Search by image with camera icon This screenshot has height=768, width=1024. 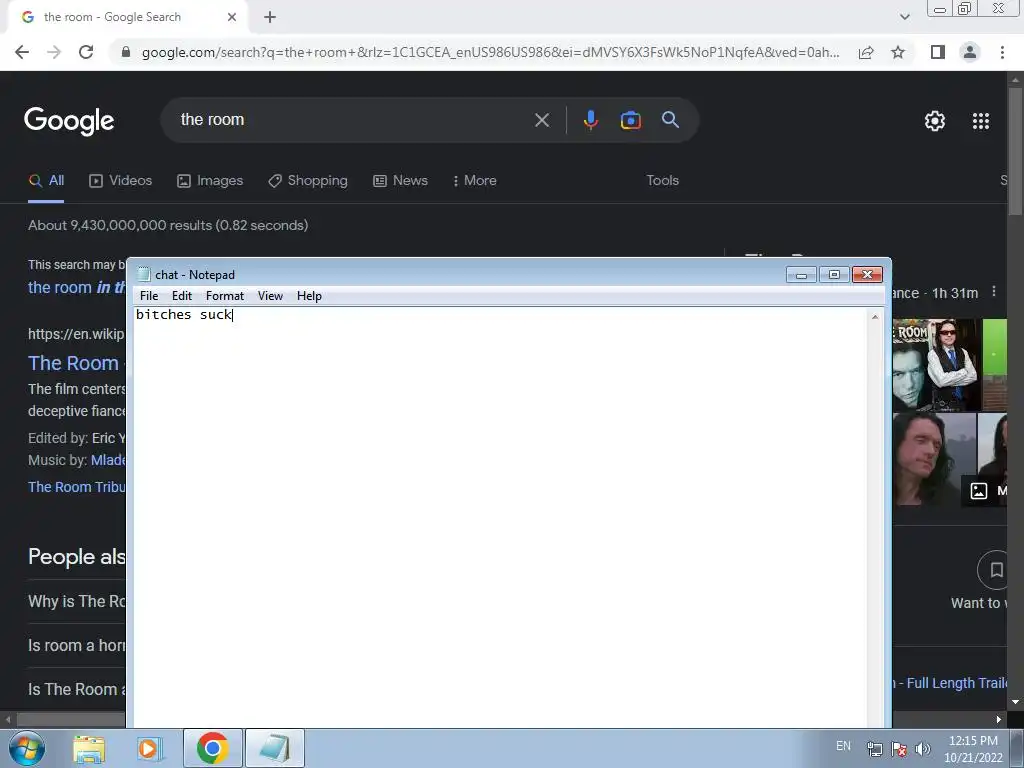click(630, 120)
